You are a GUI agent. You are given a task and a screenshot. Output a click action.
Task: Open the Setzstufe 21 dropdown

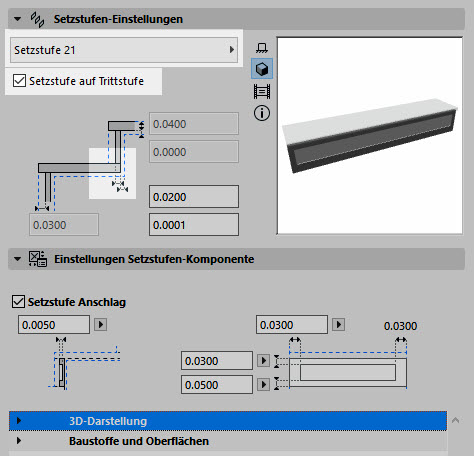point(124,50)
